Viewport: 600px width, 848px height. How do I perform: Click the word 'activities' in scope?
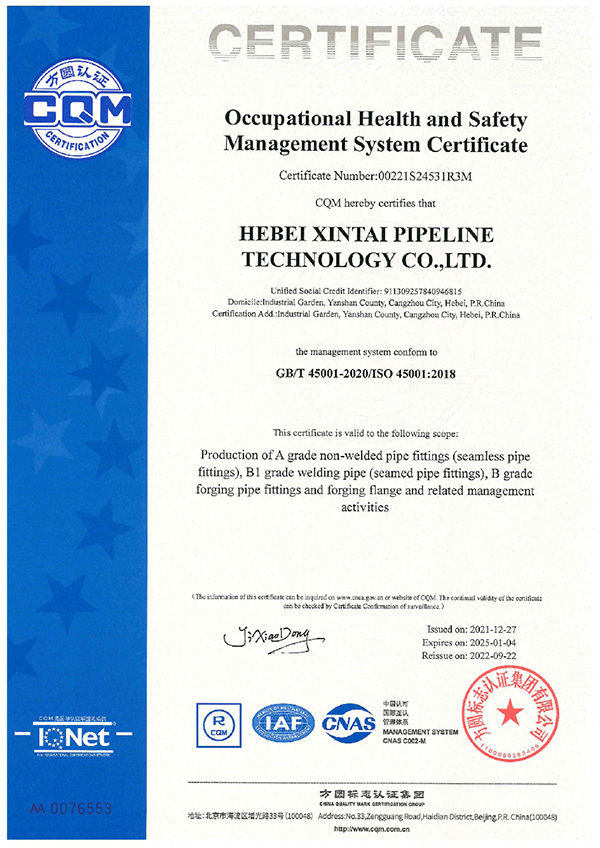(x=365, y=507)
